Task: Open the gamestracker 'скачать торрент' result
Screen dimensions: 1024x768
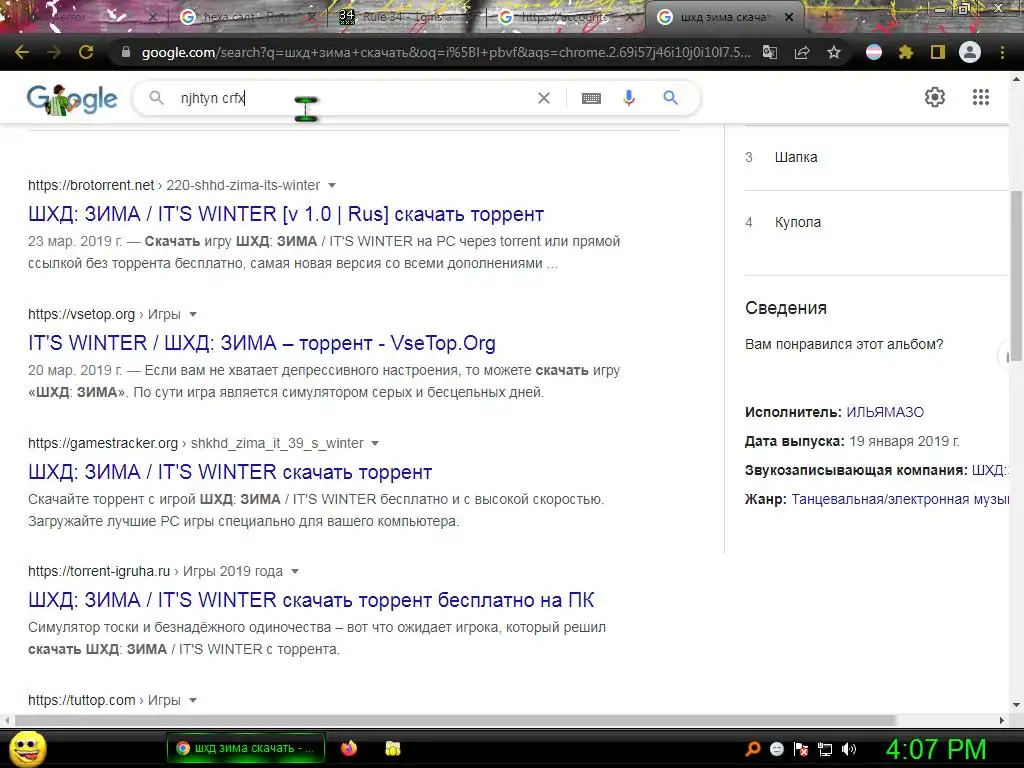Action: [230, 472]
